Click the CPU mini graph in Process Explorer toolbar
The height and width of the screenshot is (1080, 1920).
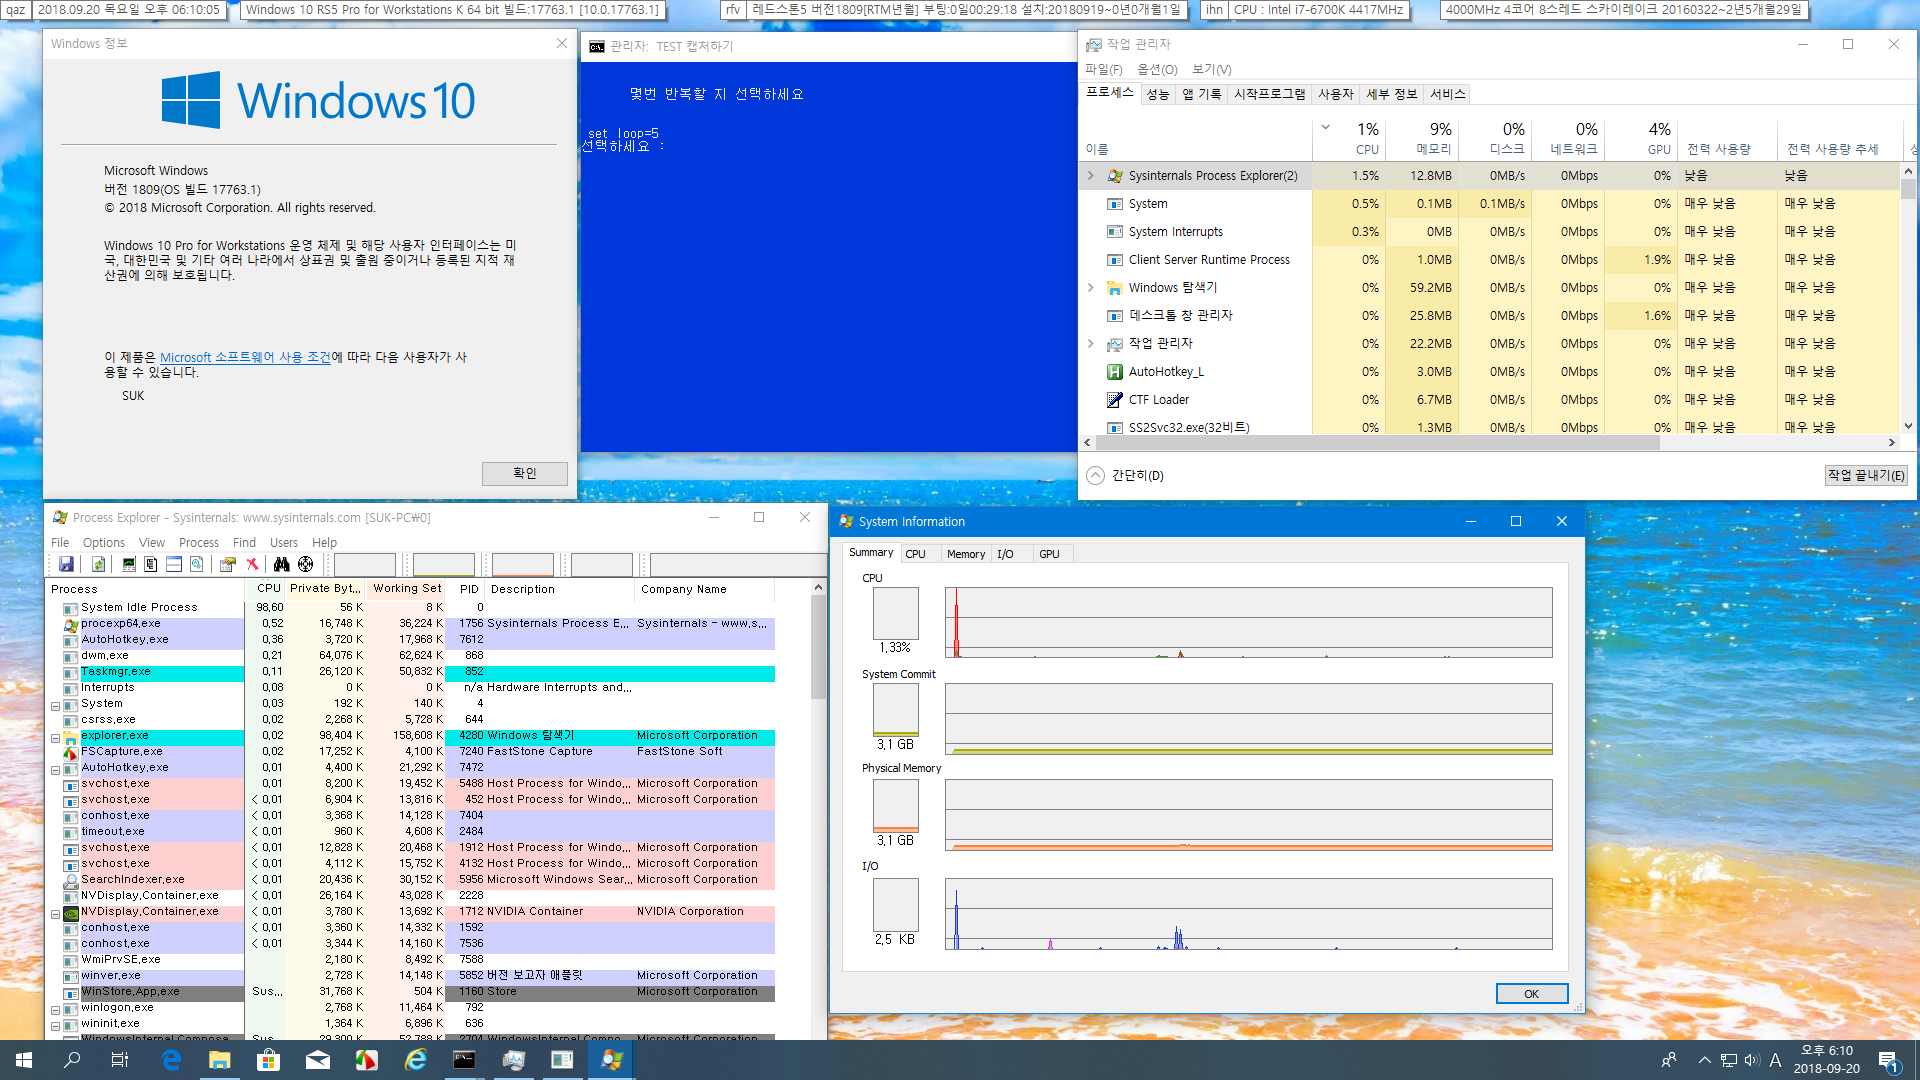pyautogui.click(x=365, y=565)
